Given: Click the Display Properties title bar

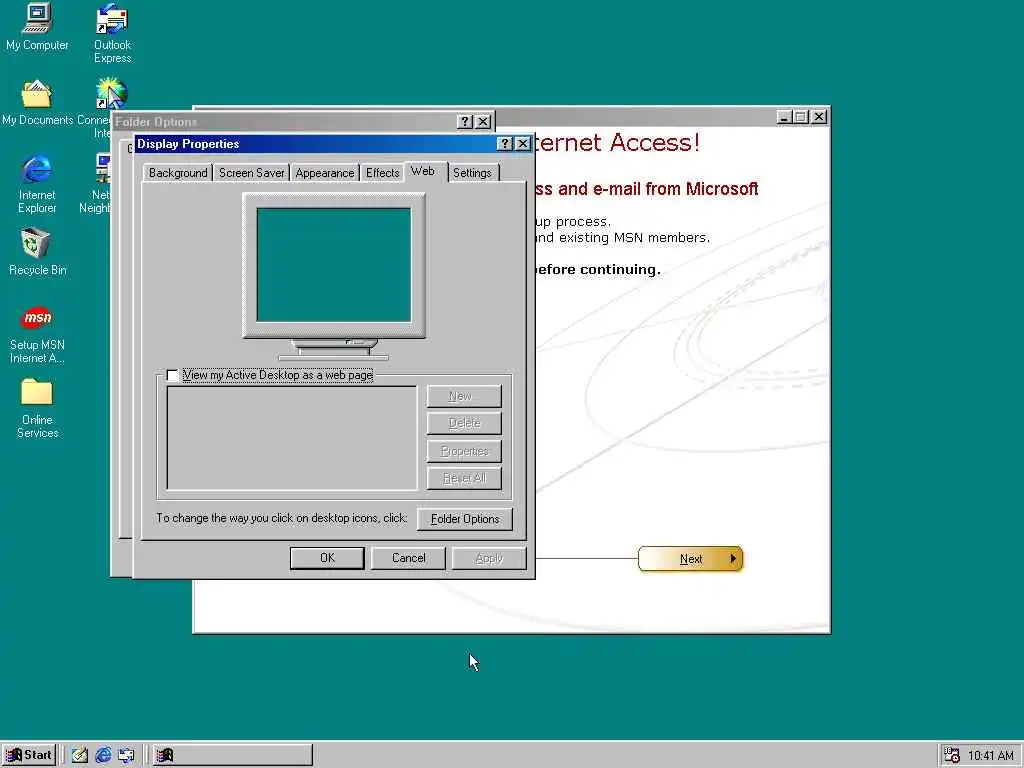Looking at the screenshot, I should (x=334, y=144).
